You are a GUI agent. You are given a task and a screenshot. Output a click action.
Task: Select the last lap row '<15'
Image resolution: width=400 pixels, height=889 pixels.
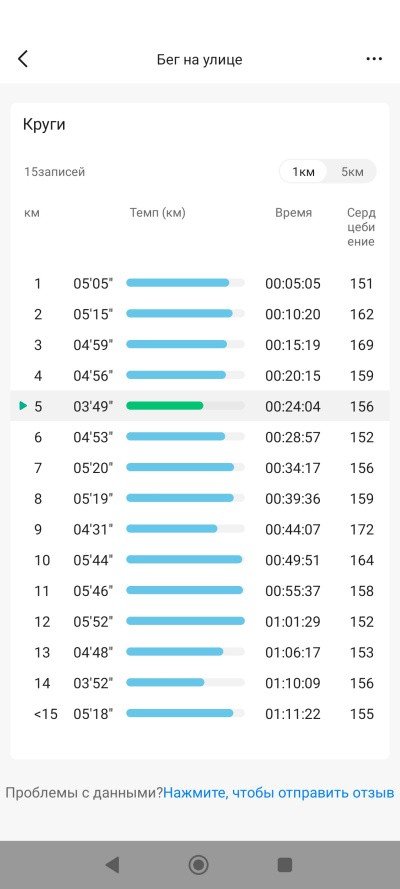pyautogui.click(x=200, y=714)
